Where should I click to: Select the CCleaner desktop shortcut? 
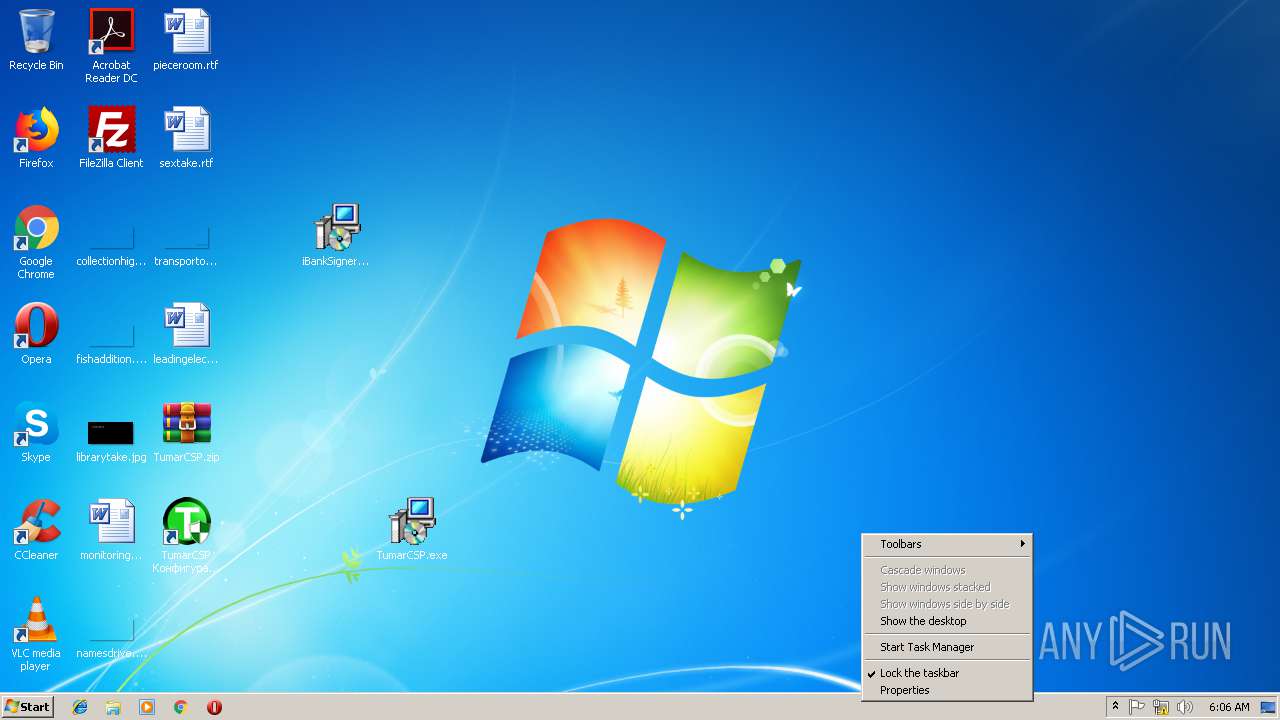pos(36,530)
